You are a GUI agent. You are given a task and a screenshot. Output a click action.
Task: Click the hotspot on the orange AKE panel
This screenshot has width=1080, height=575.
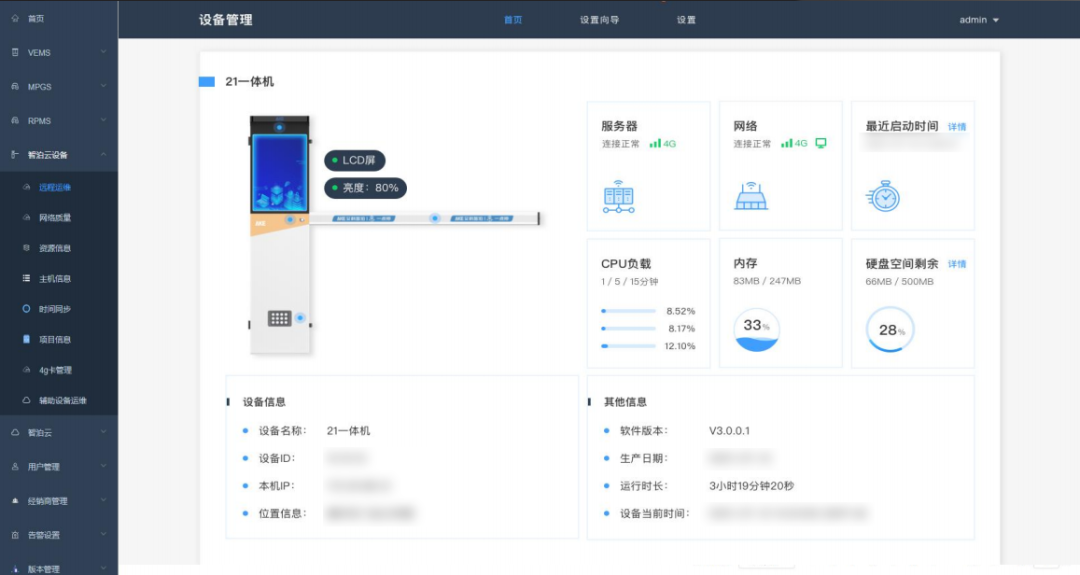pyautogui.click(x=290, y=220)
